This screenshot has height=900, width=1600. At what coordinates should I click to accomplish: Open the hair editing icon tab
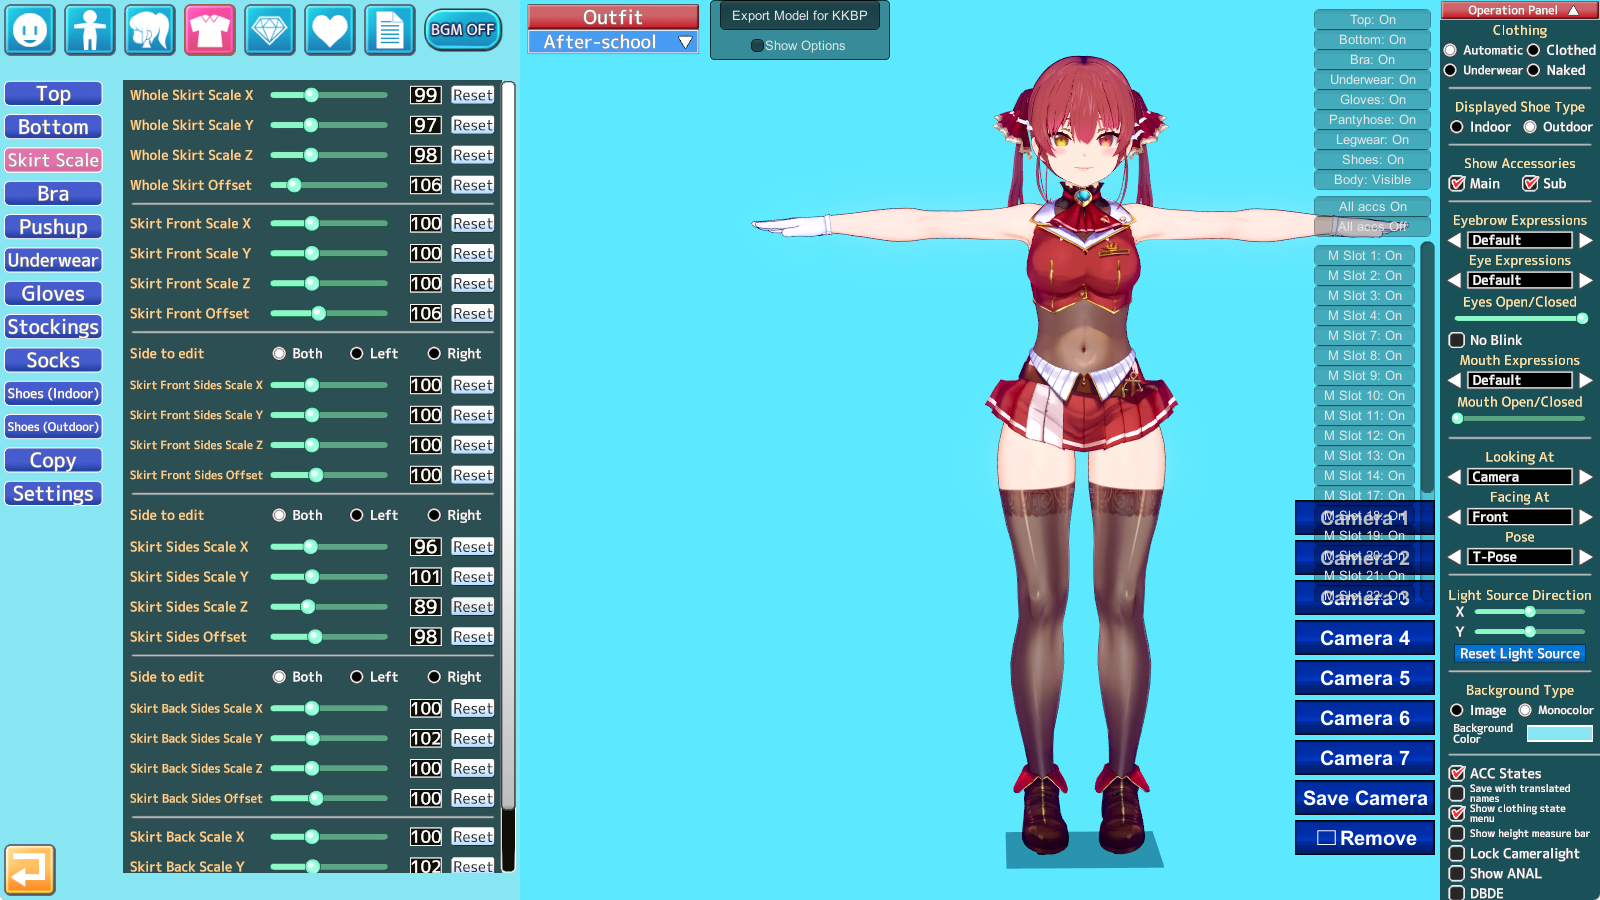coord(150,30)
